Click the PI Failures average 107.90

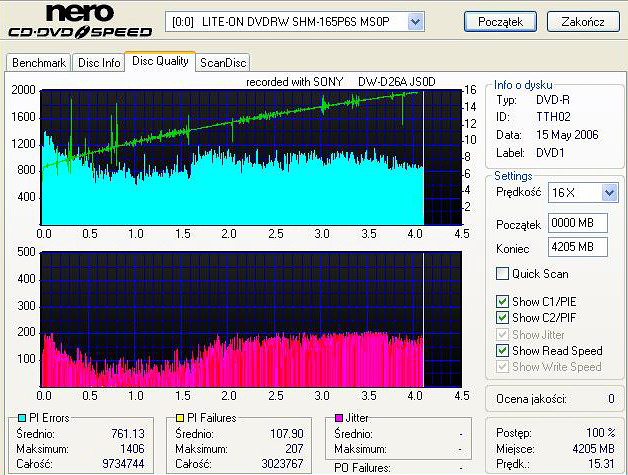(287, 434)
